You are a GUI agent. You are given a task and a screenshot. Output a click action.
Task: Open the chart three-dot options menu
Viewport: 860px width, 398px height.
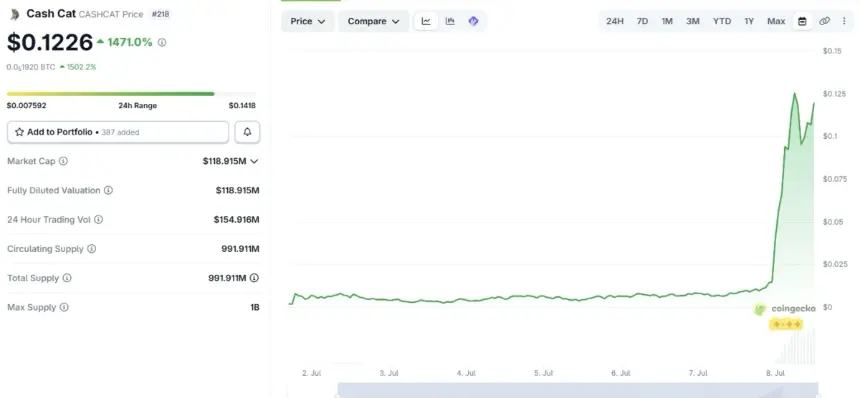[844, 21]
